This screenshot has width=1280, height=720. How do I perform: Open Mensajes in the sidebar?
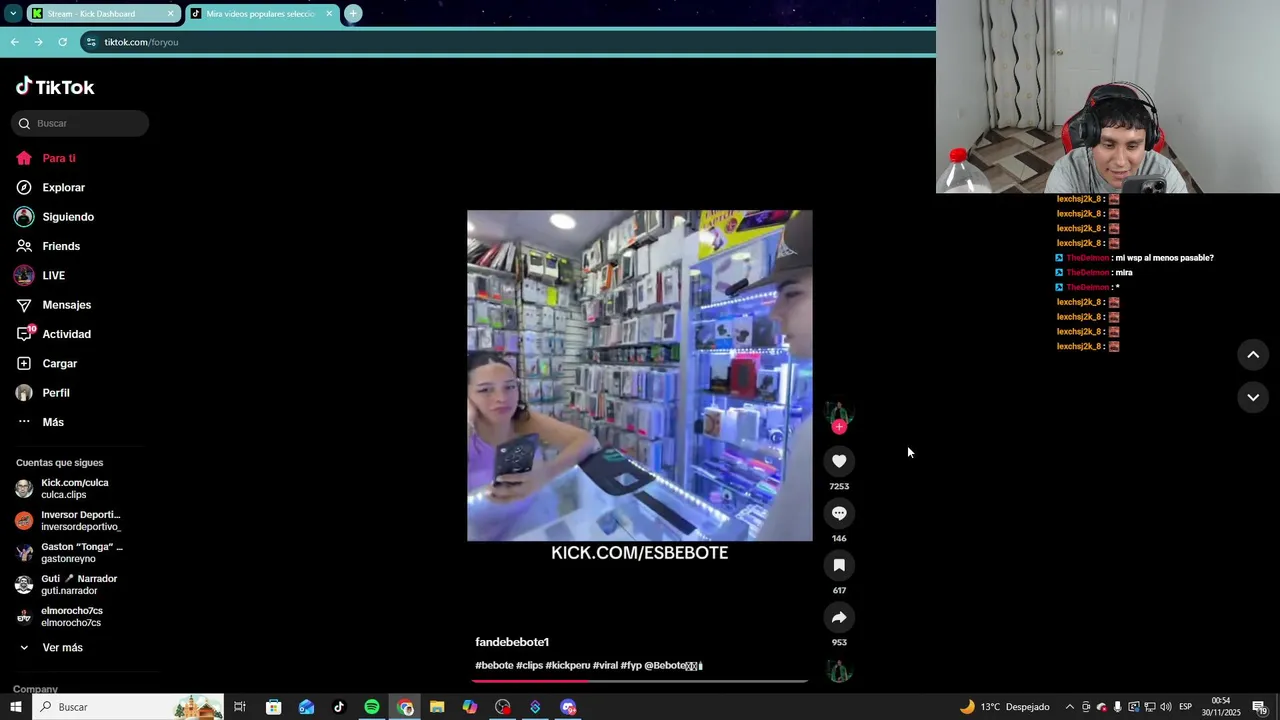point(53,305)
